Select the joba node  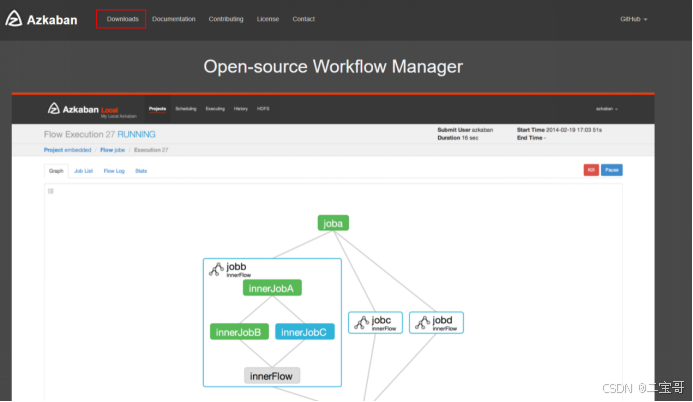(333, 223)
